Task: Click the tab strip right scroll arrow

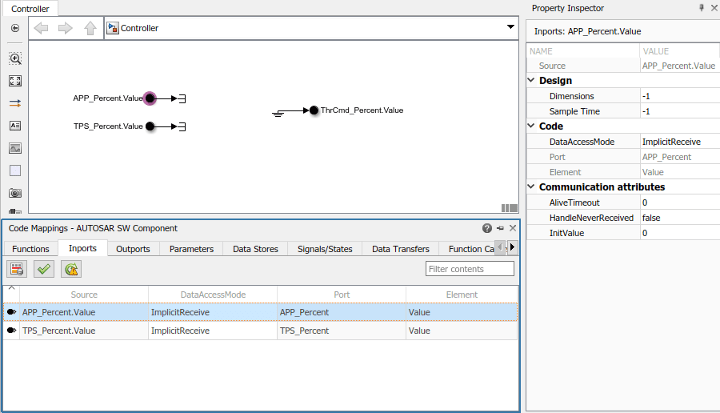Action: tap(512, 247)
